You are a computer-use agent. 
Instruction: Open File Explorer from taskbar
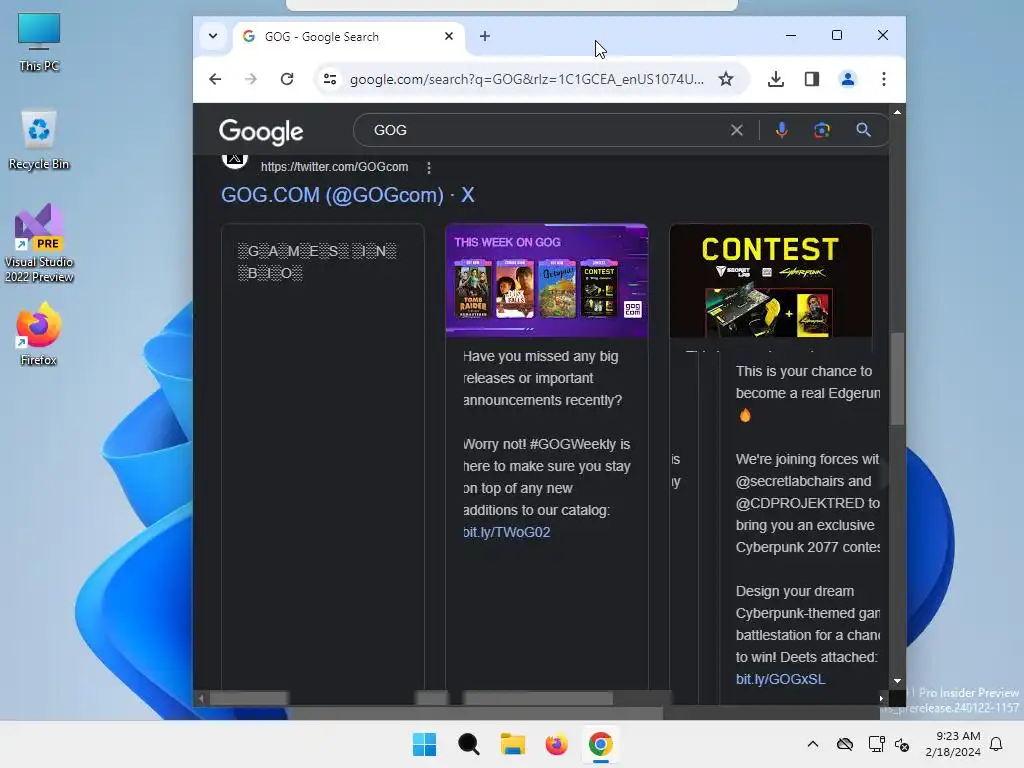[x=513, y=744]
